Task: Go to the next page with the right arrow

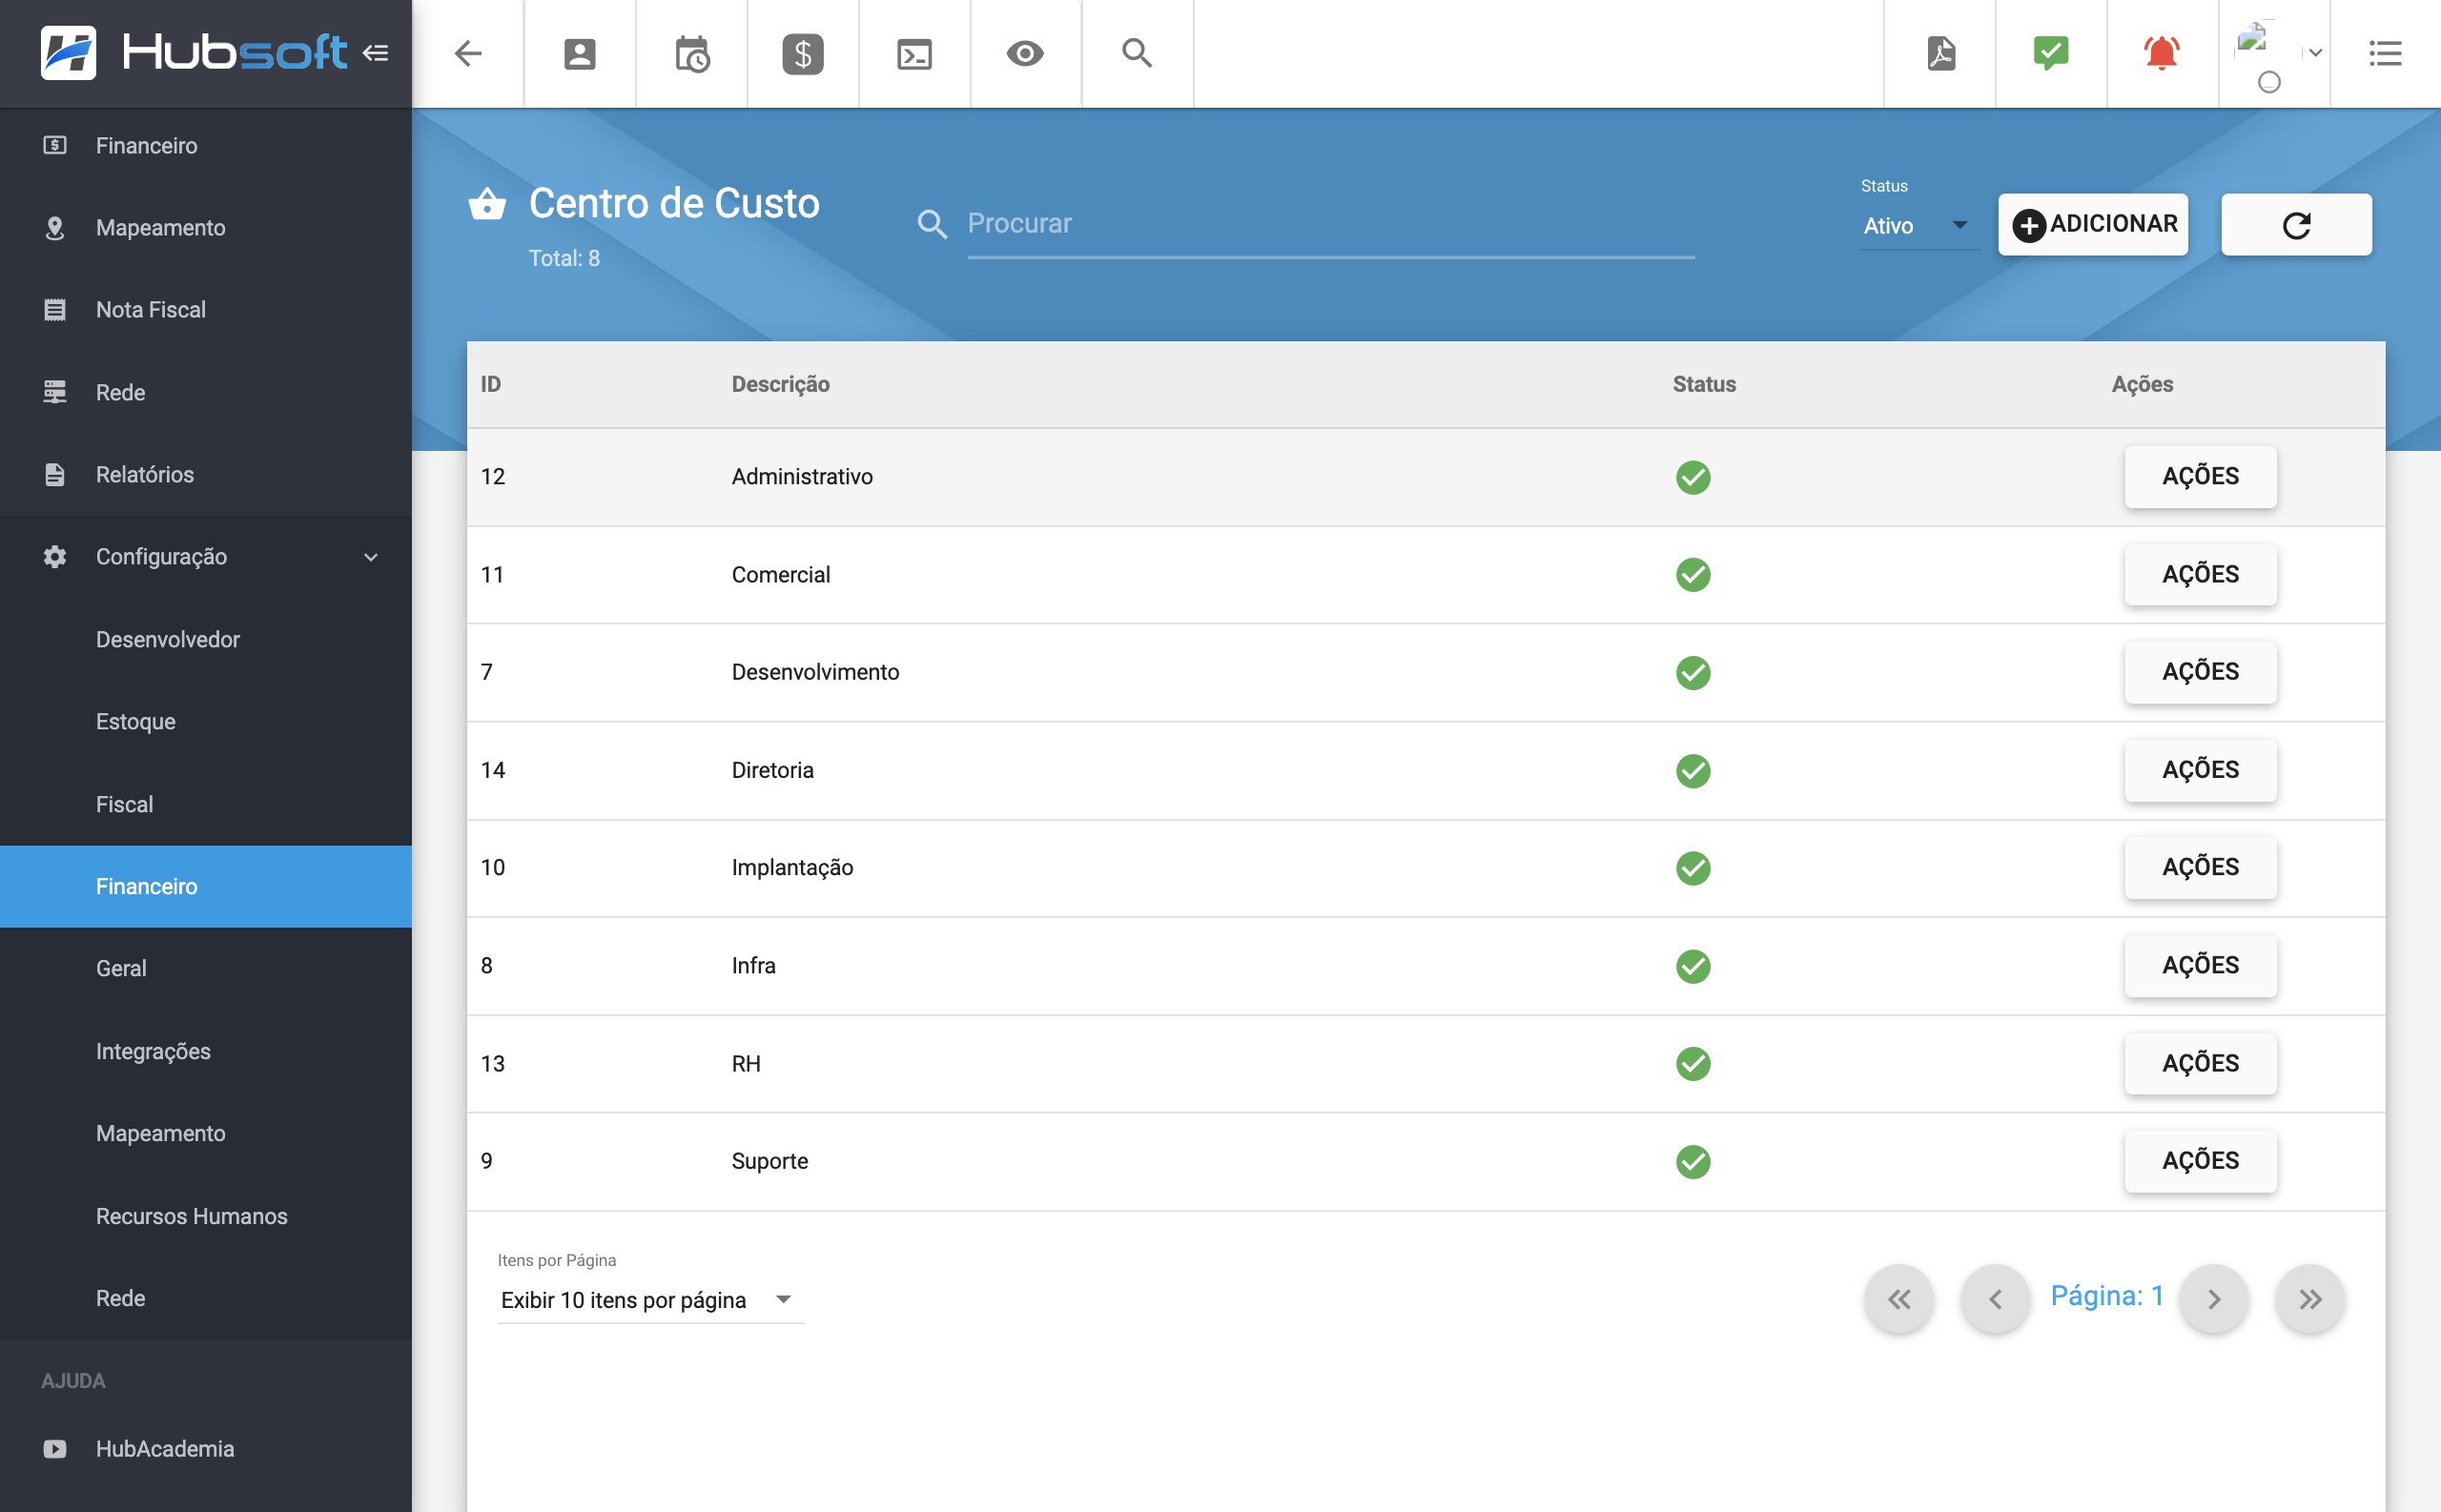Action: tap(2214, 1299)
